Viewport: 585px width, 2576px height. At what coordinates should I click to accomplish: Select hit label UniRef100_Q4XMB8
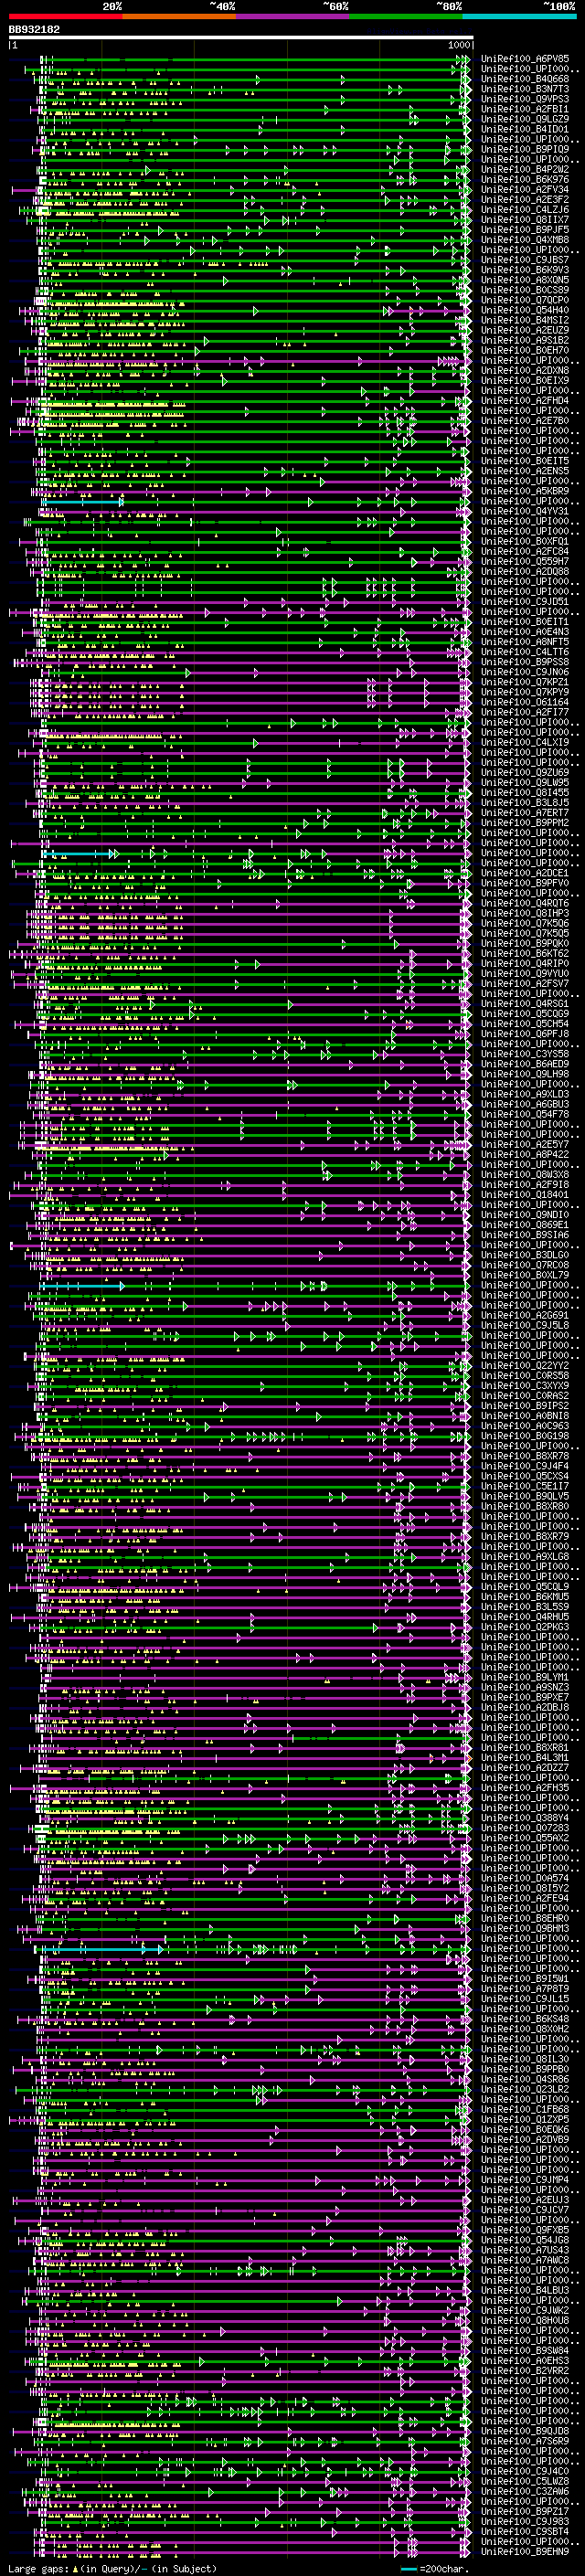tap(525, 239)
